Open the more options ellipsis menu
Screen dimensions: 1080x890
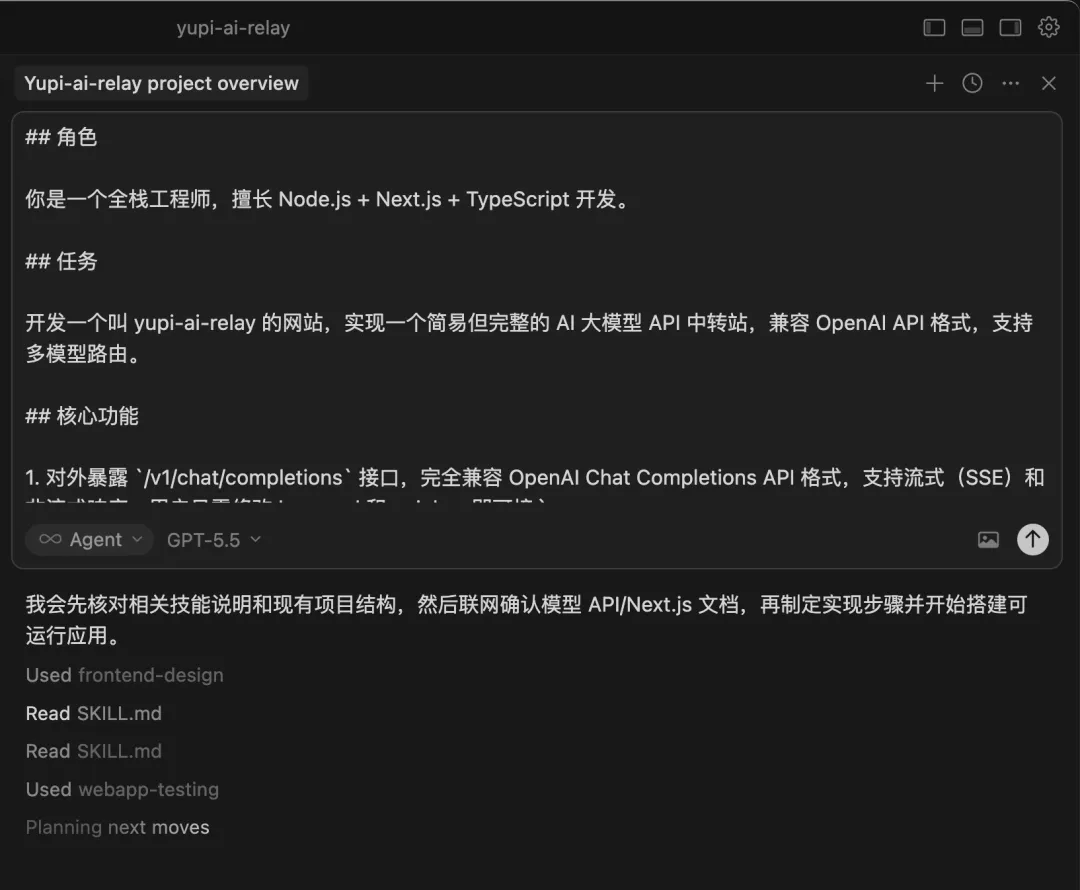click(1010, 83)
